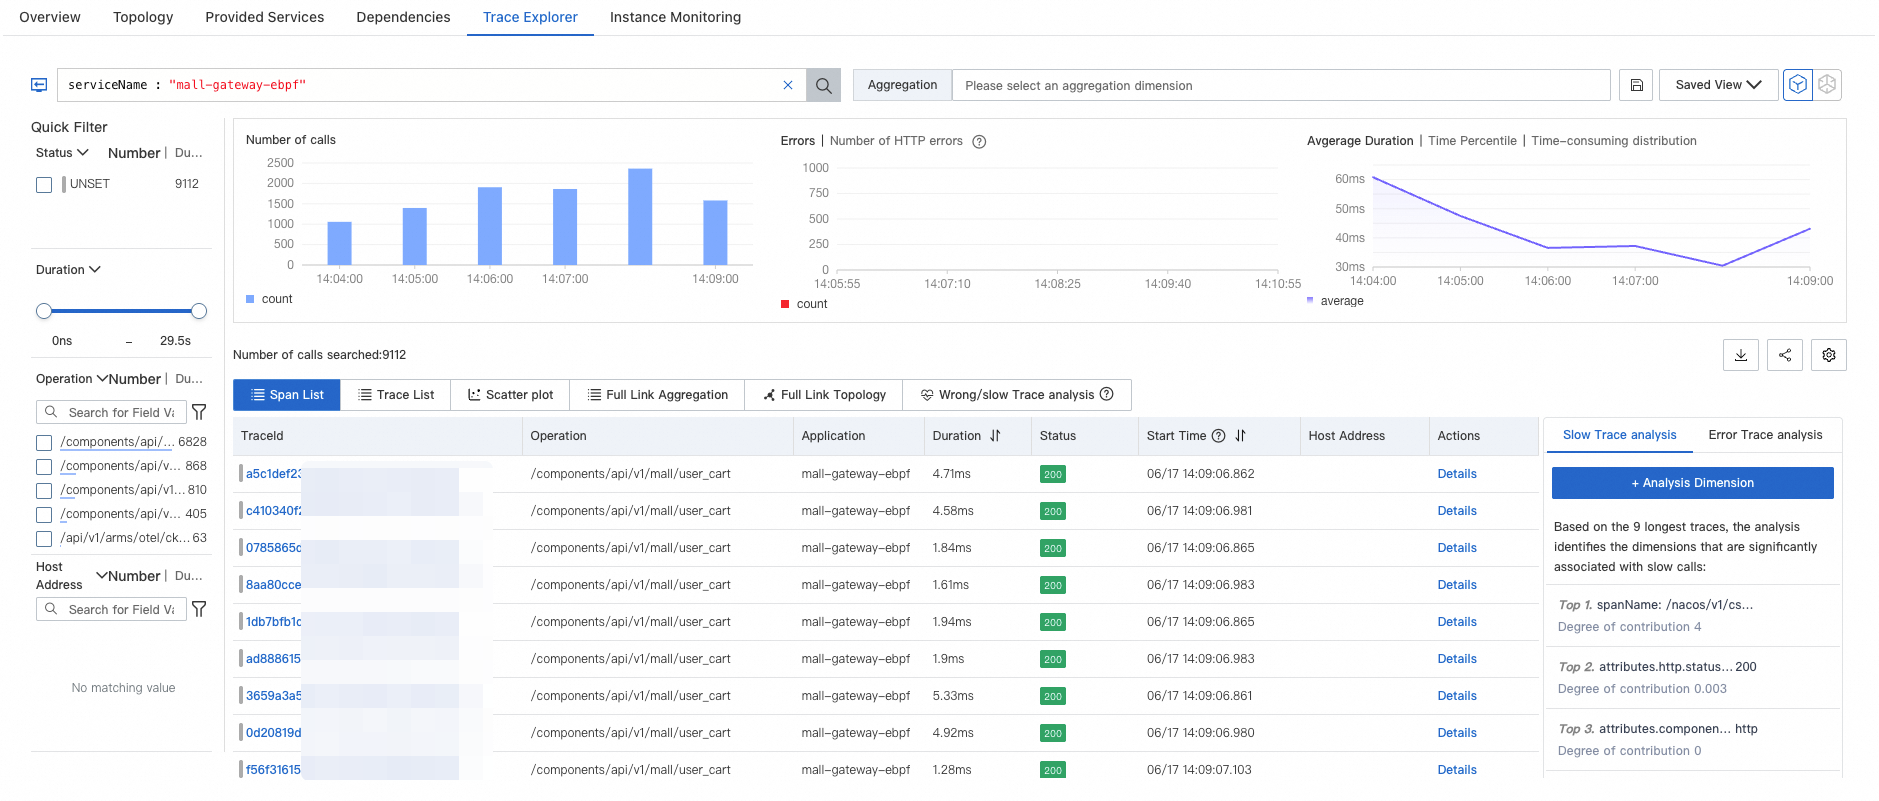Select first /components/api operation checkbox
This screenshot has height=801, width=1879.
[44, 443]
